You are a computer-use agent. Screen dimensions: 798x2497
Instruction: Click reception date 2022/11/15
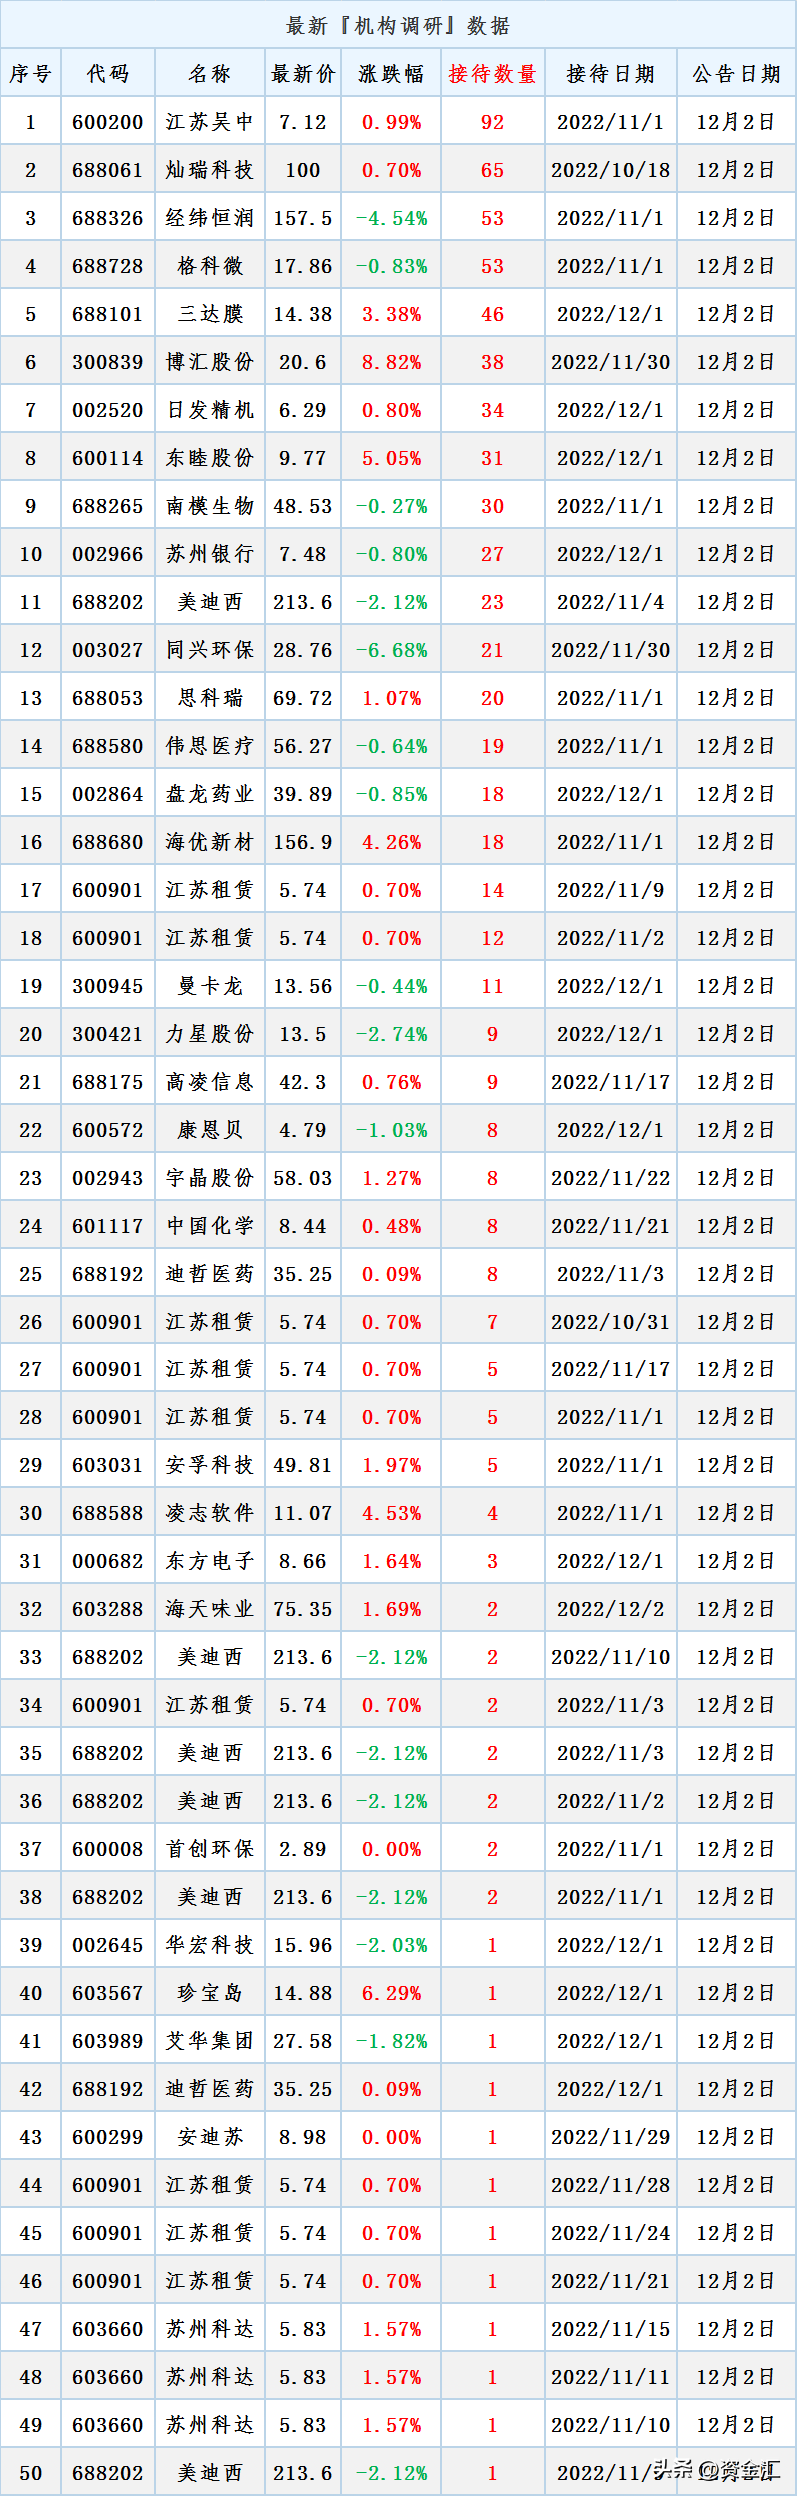[x=611, y=2329]
